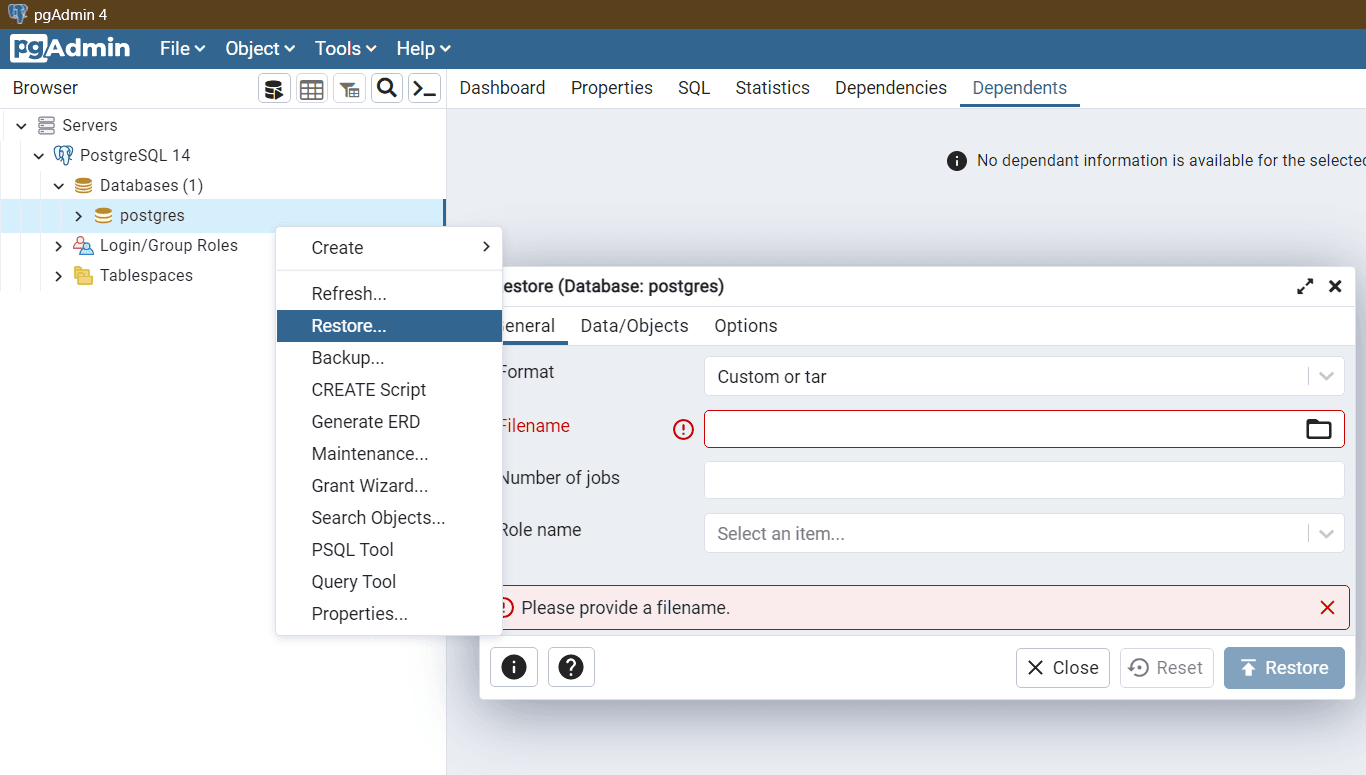Click the Number of jobs input field
Viewport: 1366px width, 775px height.
[1023, 480]
